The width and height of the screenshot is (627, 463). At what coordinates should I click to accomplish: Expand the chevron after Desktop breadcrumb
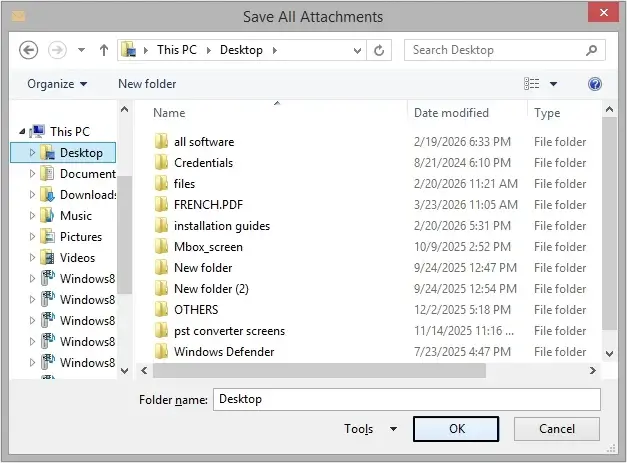coord(275,50)
